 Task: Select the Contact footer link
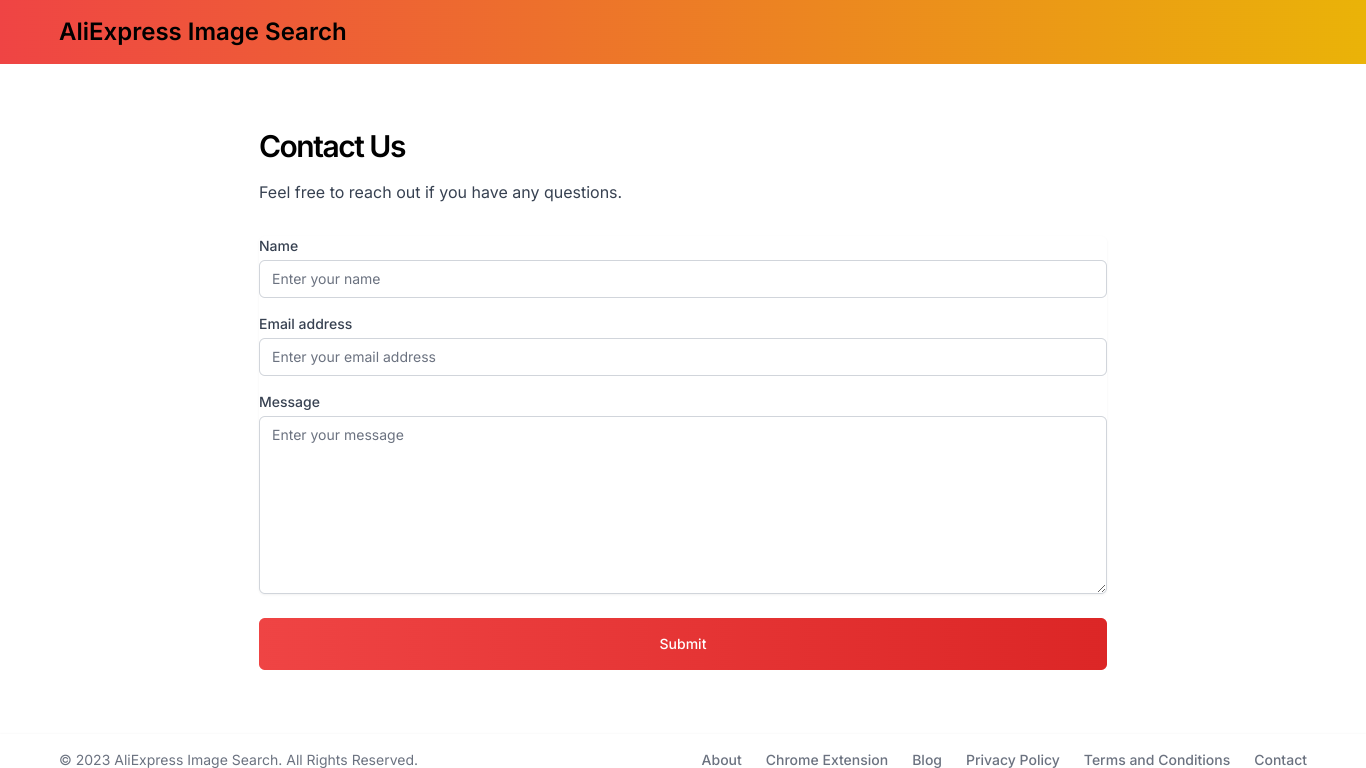click(x=1281, y=760)
